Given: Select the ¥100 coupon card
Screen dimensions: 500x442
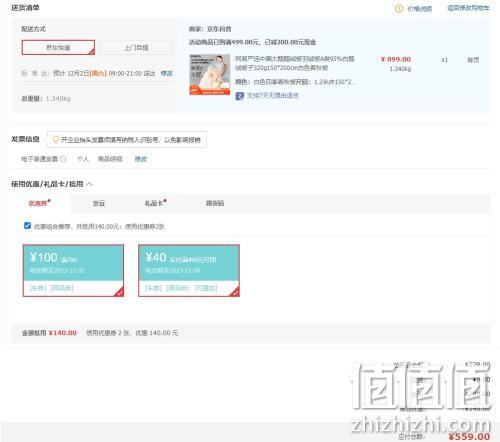Looking at the screenshot, I should [73, 270].
